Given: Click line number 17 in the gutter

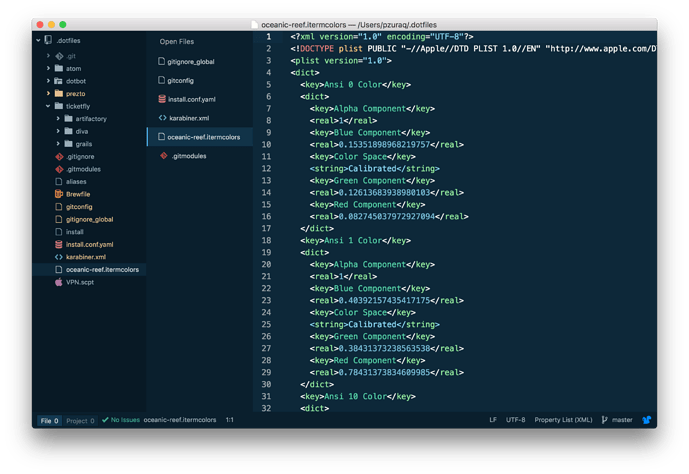Looking at the screenshot, I should tap(266, 228).
